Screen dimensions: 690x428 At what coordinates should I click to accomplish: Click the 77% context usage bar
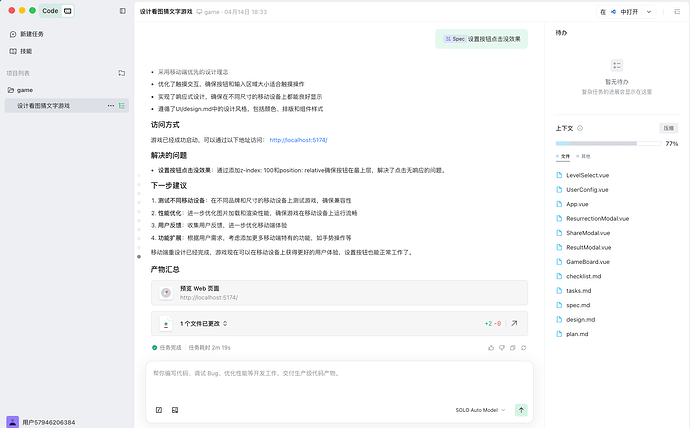[x=609, y=143]
